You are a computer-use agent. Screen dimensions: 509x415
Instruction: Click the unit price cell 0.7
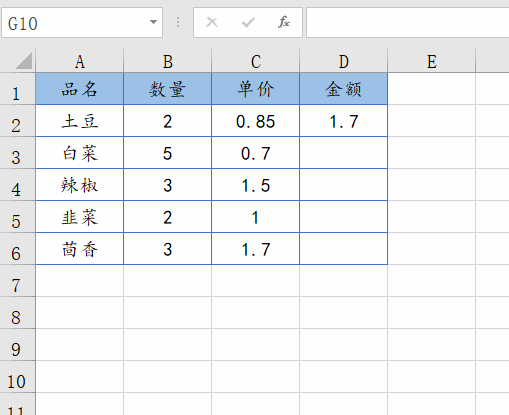coord(256,153)
